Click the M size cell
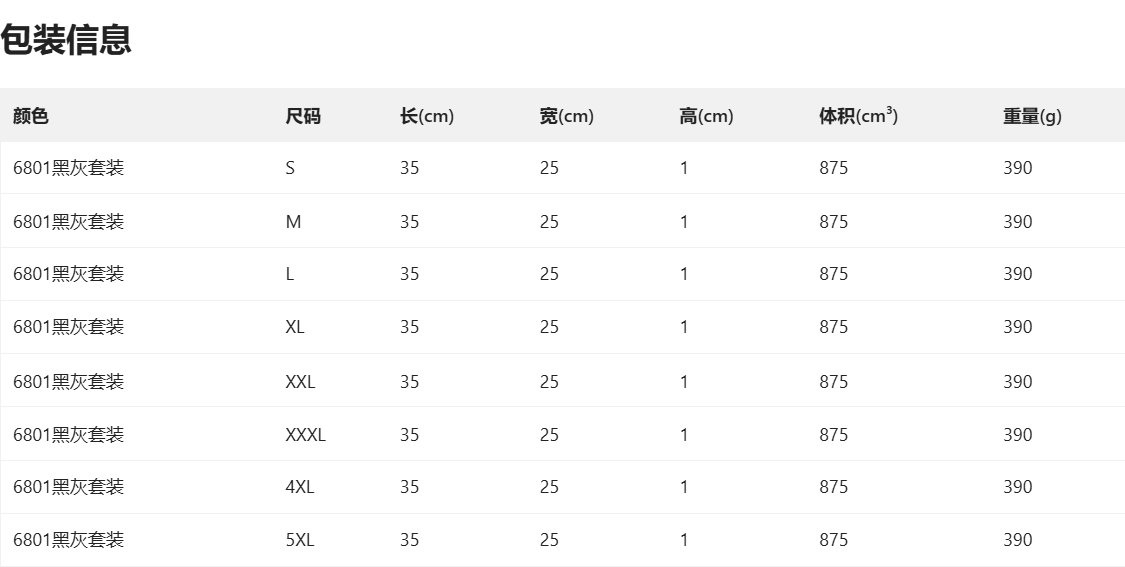This screenshot has width=1125, height=567. [x=293, y=222]
